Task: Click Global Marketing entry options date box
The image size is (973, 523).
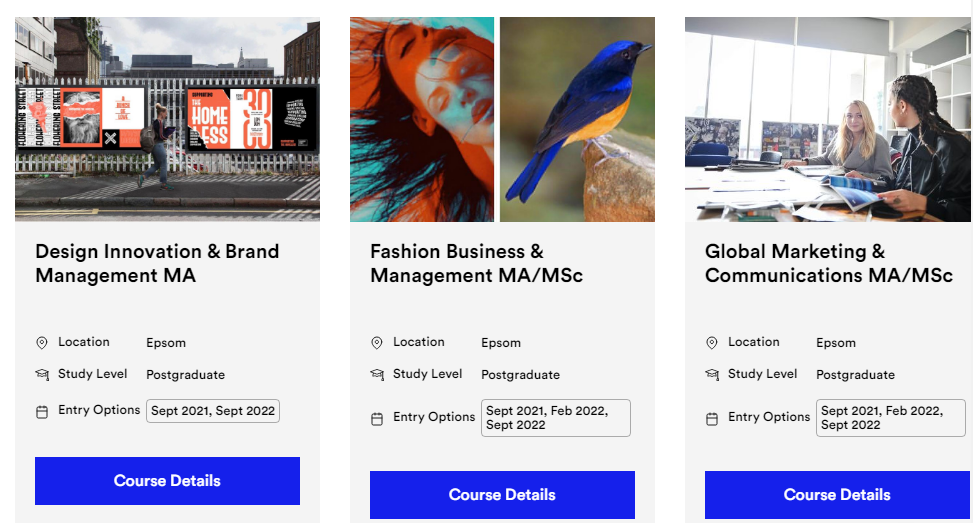Action: click(890, 418)
